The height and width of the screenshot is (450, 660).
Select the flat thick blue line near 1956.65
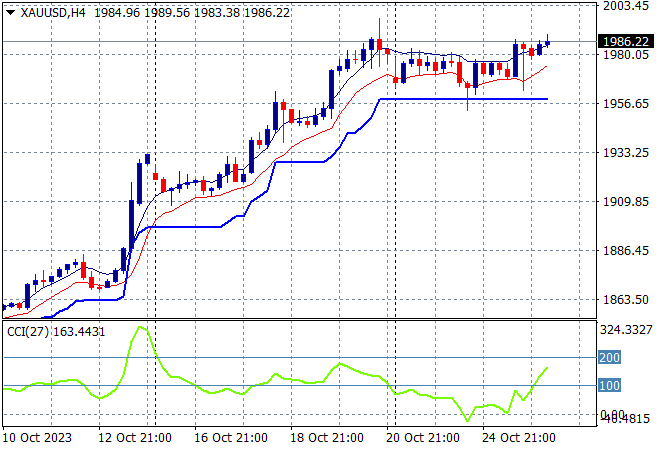tap(463, 99)
